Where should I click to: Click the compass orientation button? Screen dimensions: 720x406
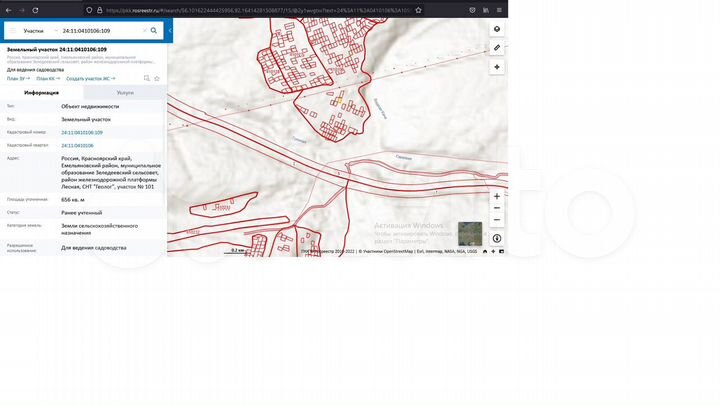[496, 238]
